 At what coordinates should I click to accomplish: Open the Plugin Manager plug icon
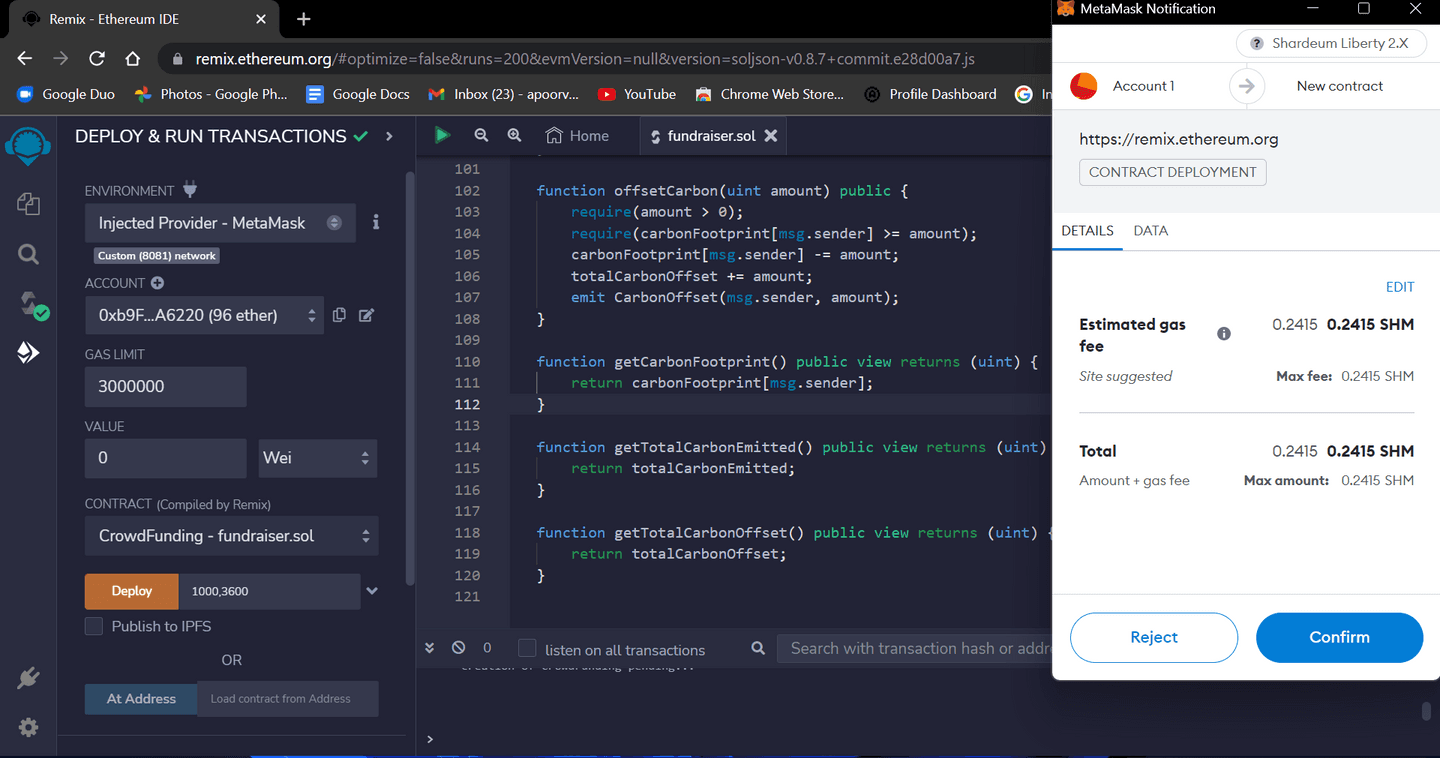pos(28,679)
